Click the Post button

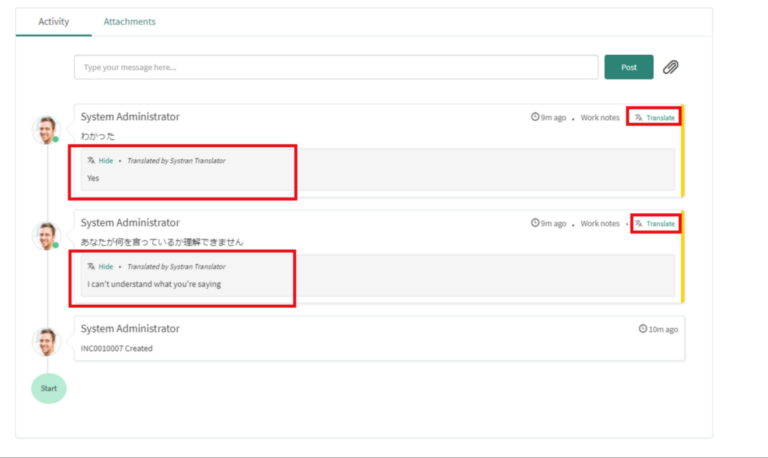[x=628, y=67]
